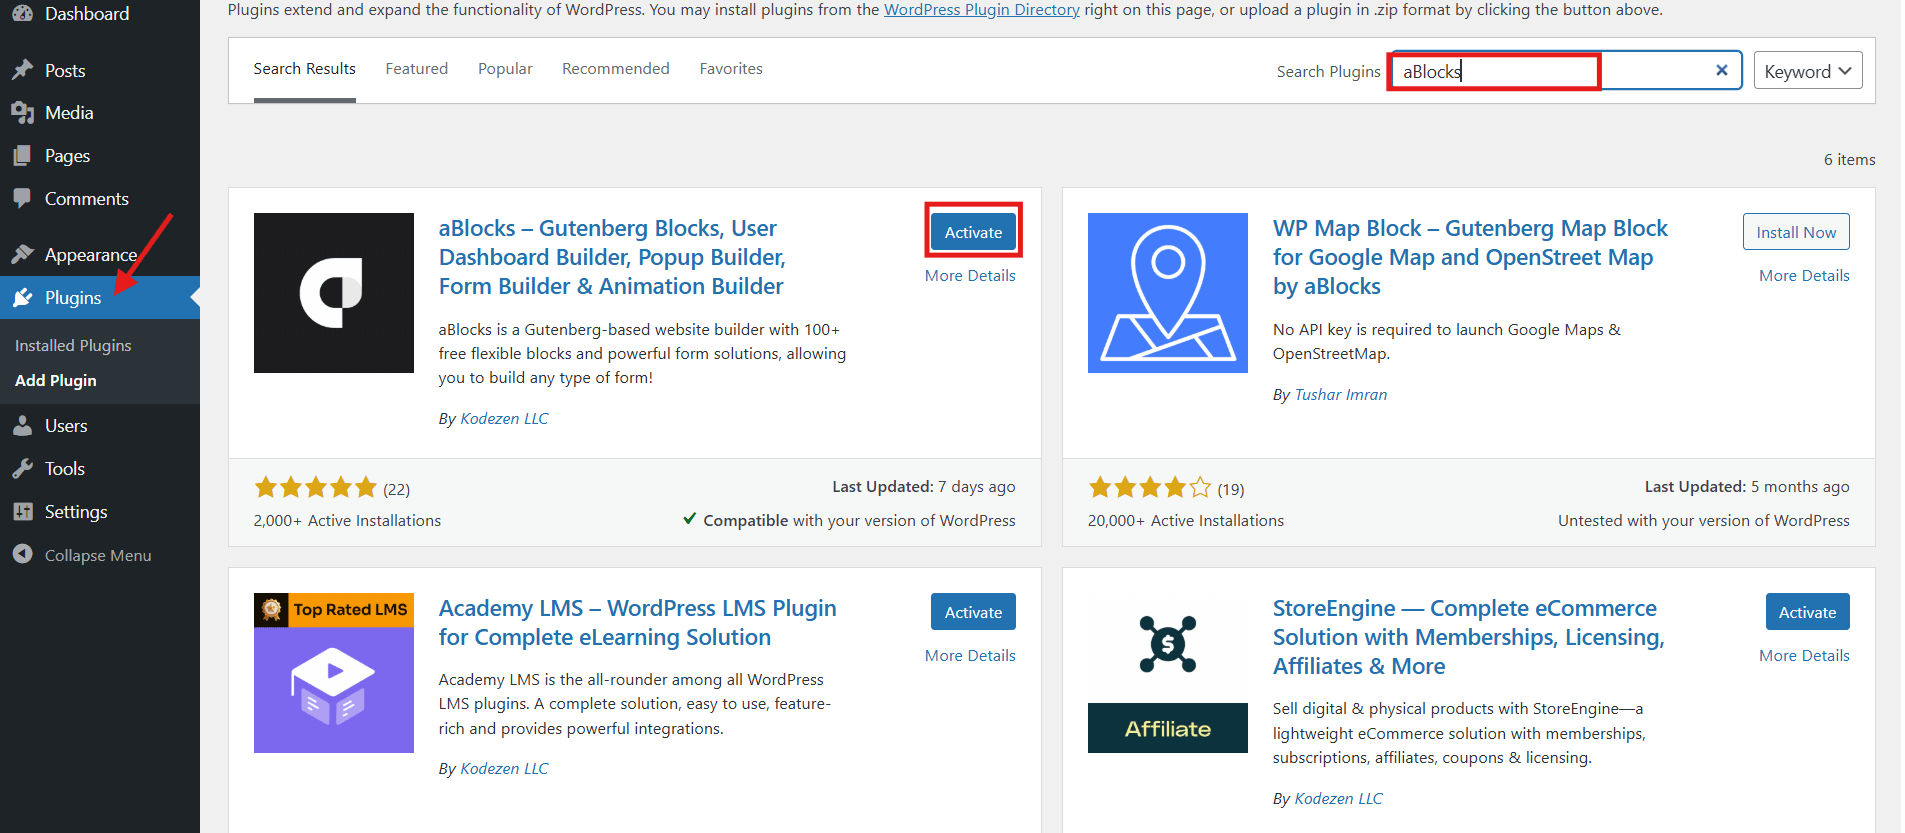Screen dimensions: 1905x833
Task: Activate the aBlocks plugin
Action: [x=973, y=232]
